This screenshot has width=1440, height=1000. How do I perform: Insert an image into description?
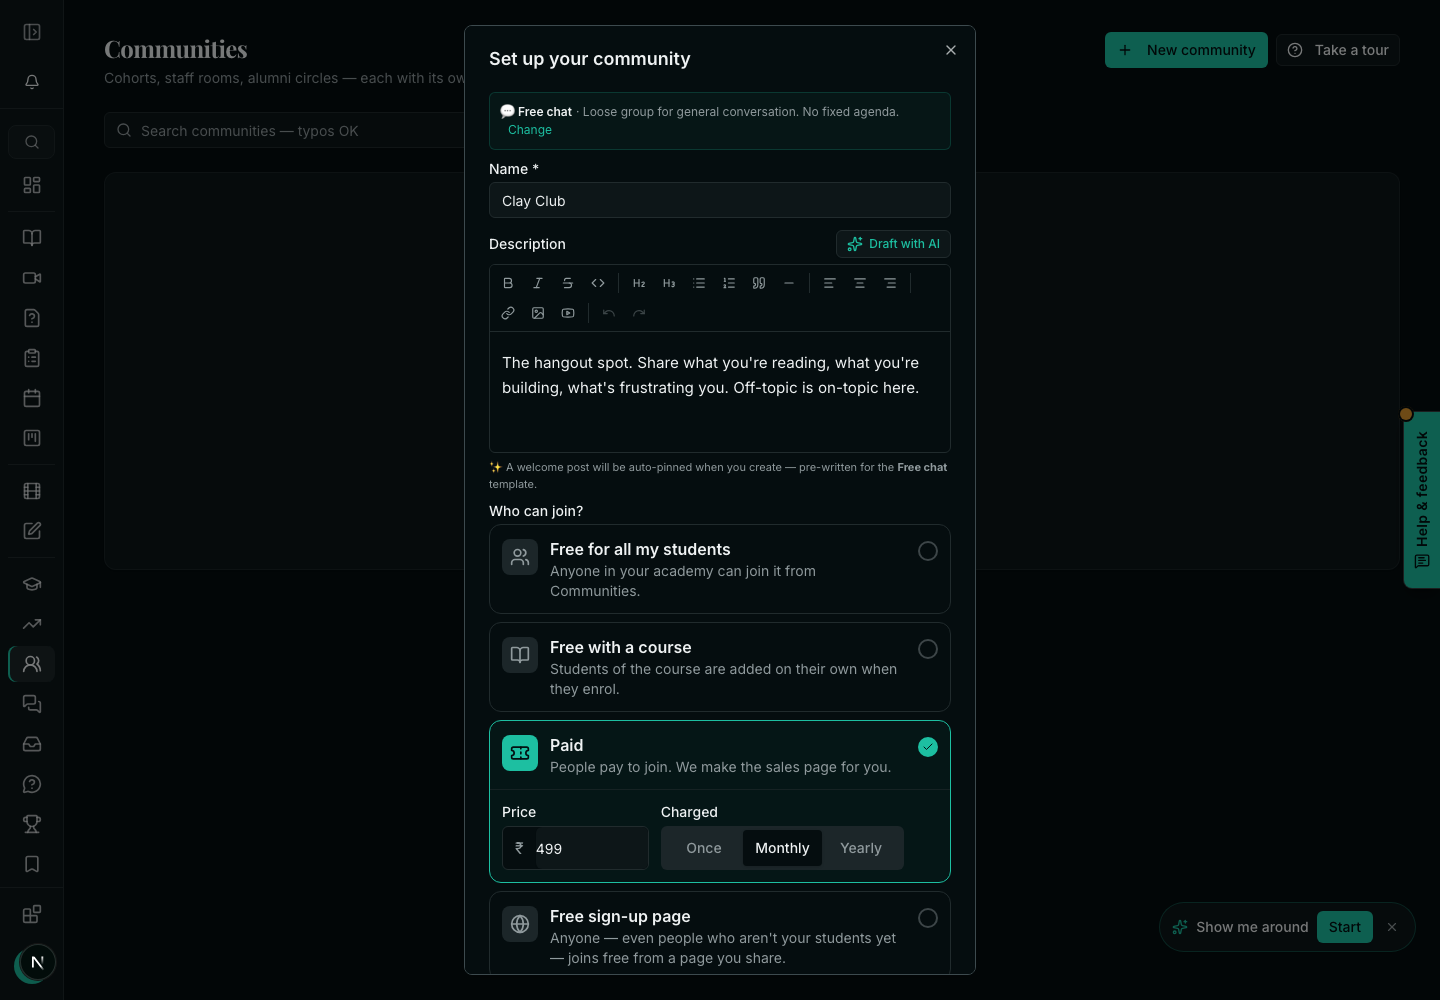click(x=538, y=313)
